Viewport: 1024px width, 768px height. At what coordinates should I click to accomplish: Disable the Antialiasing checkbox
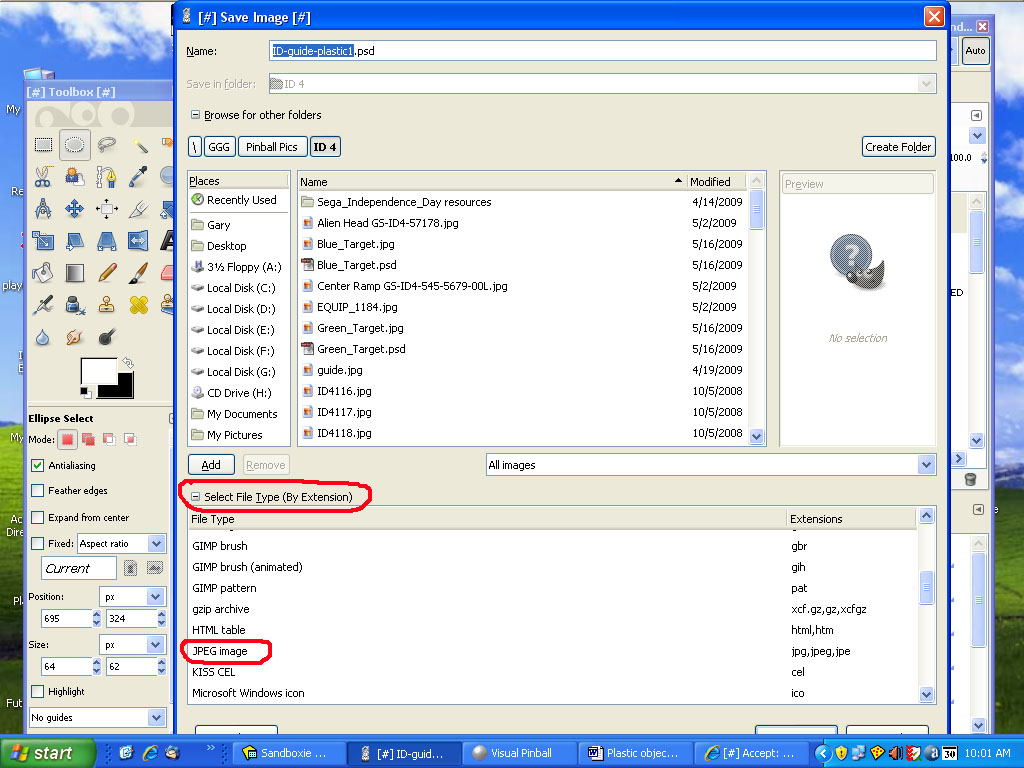(x=38, y=465)
